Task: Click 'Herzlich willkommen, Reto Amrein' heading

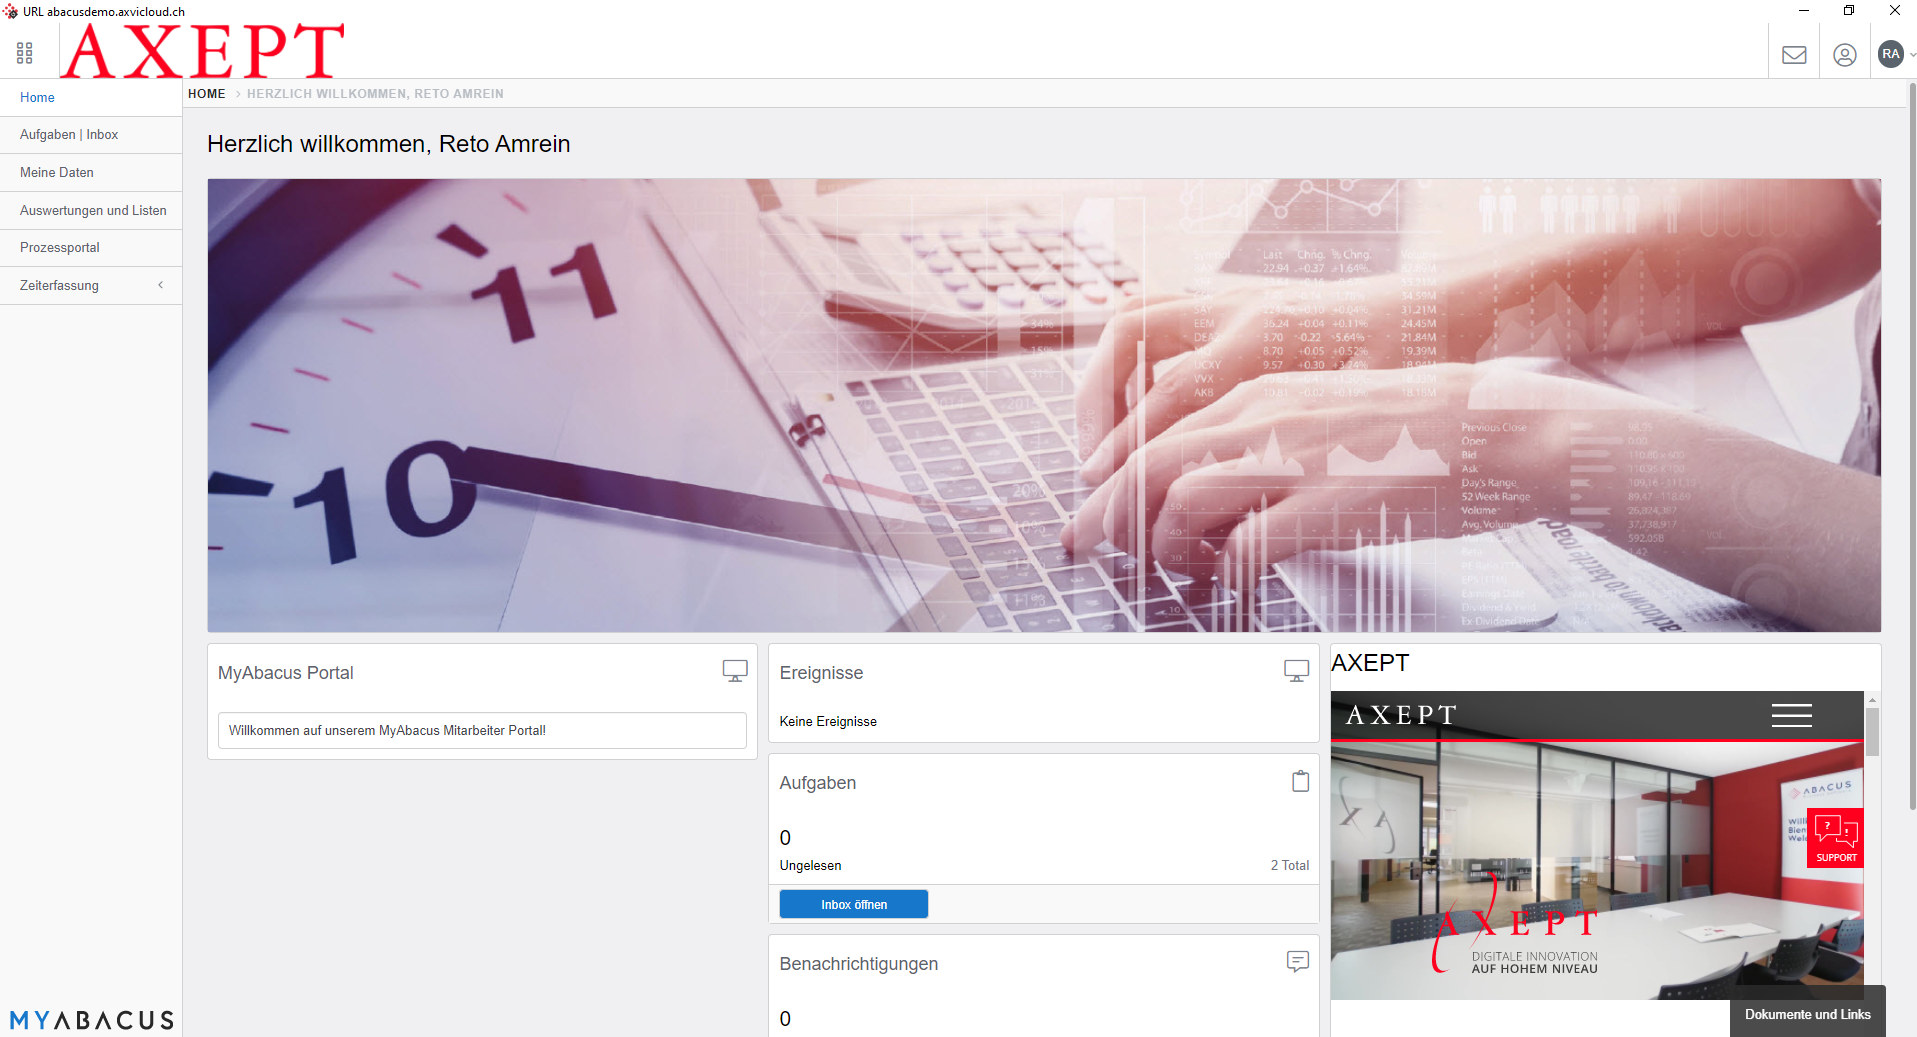Action: point(389,144)
